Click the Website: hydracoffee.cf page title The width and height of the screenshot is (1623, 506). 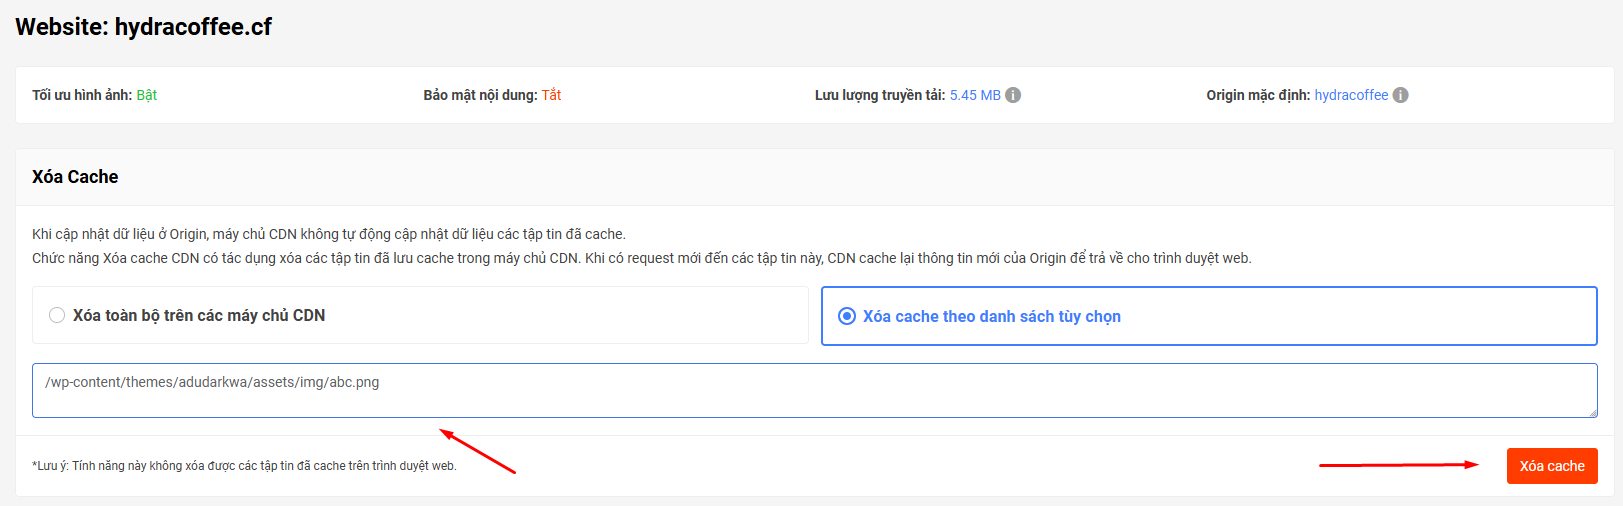click(143, 27)
